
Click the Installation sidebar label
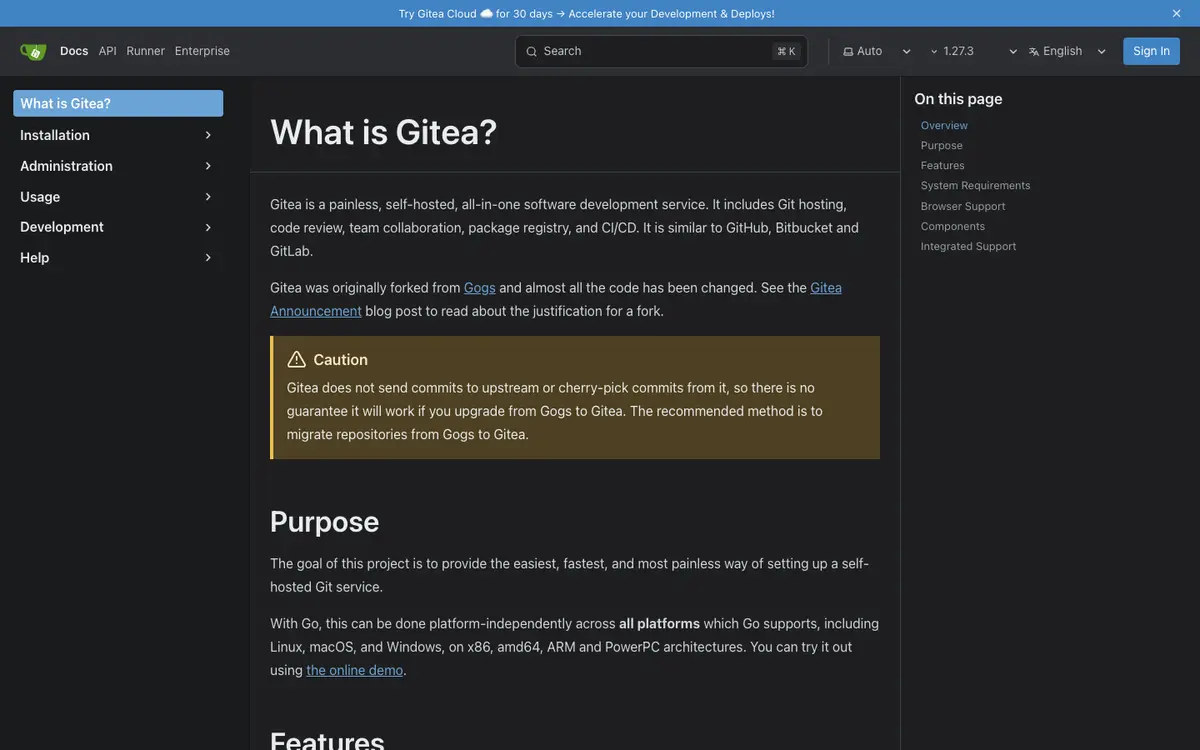[x=55, y=135]
